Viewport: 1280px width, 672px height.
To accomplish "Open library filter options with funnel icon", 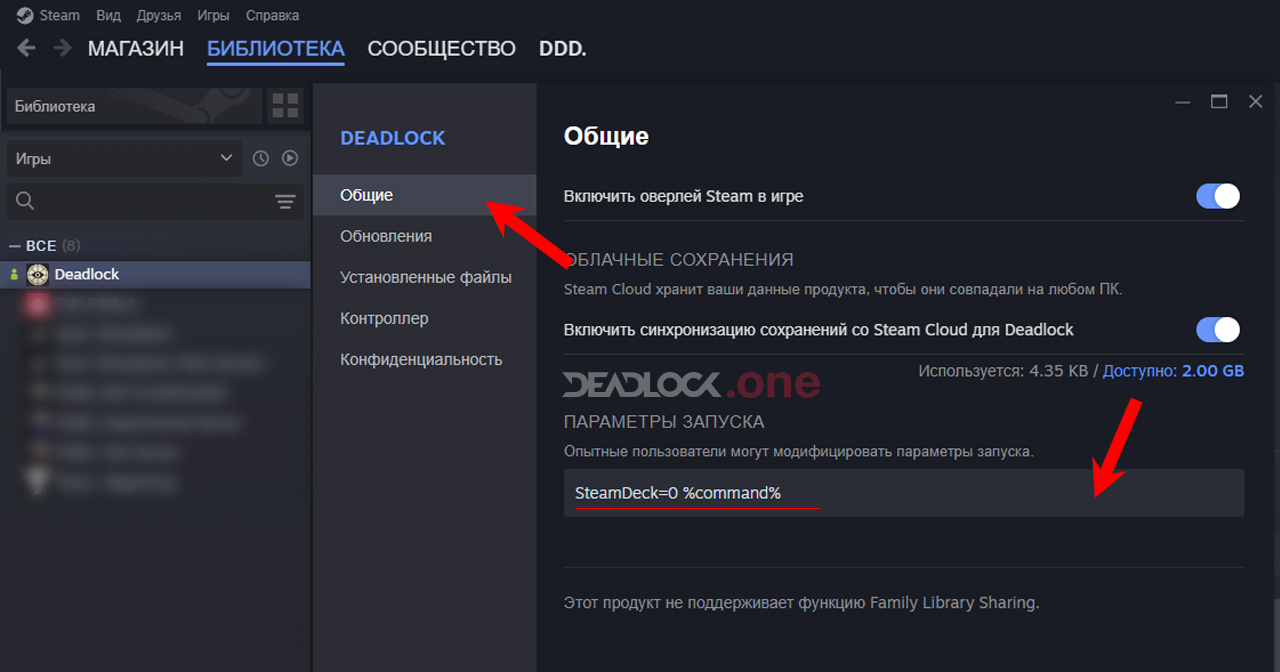I will point(286,201).
